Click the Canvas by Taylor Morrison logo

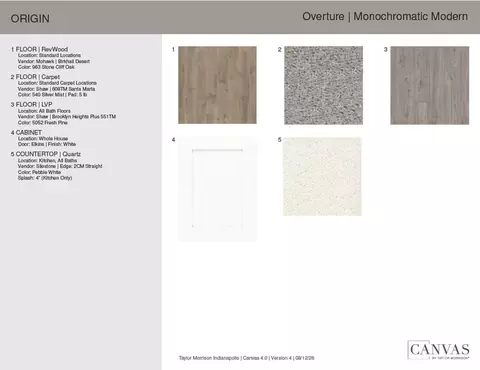pyautogui.click(x=438, y=350)
